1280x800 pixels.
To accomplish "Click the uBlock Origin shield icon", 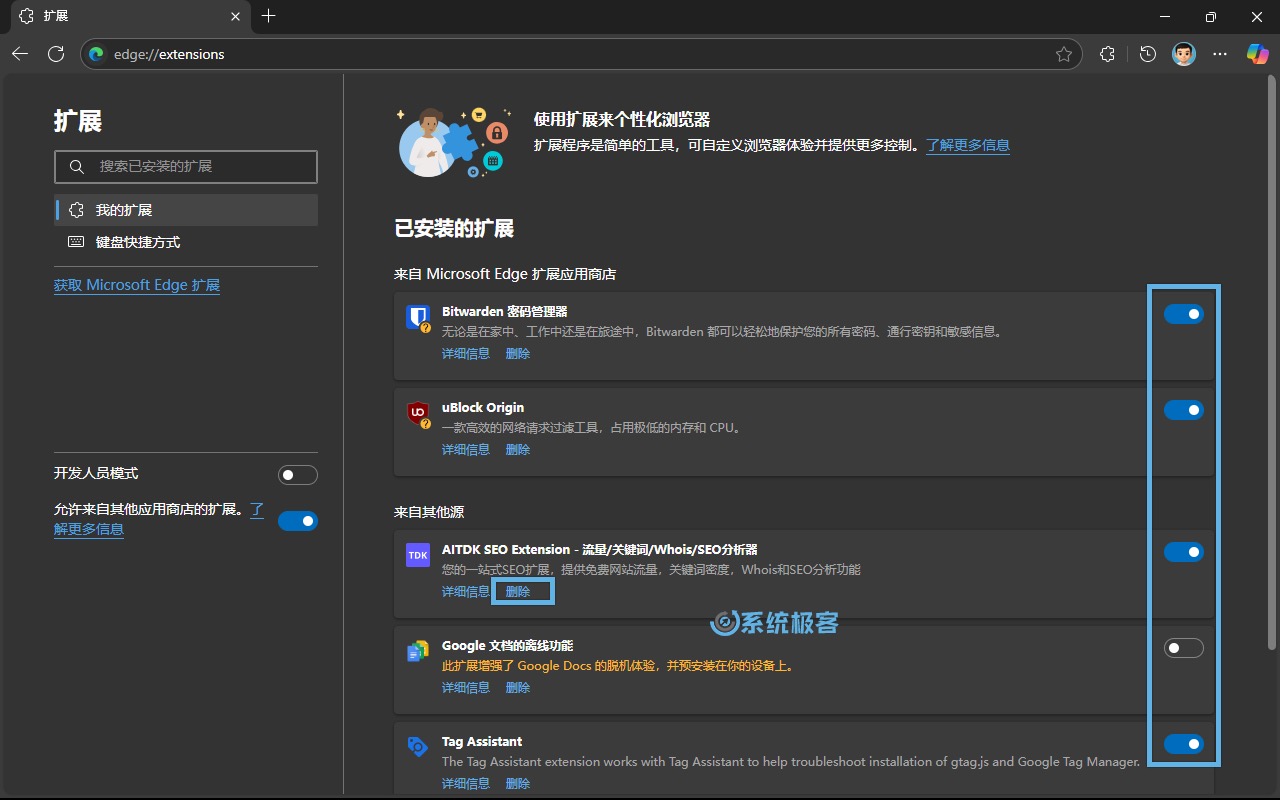I will coord(418,414).
